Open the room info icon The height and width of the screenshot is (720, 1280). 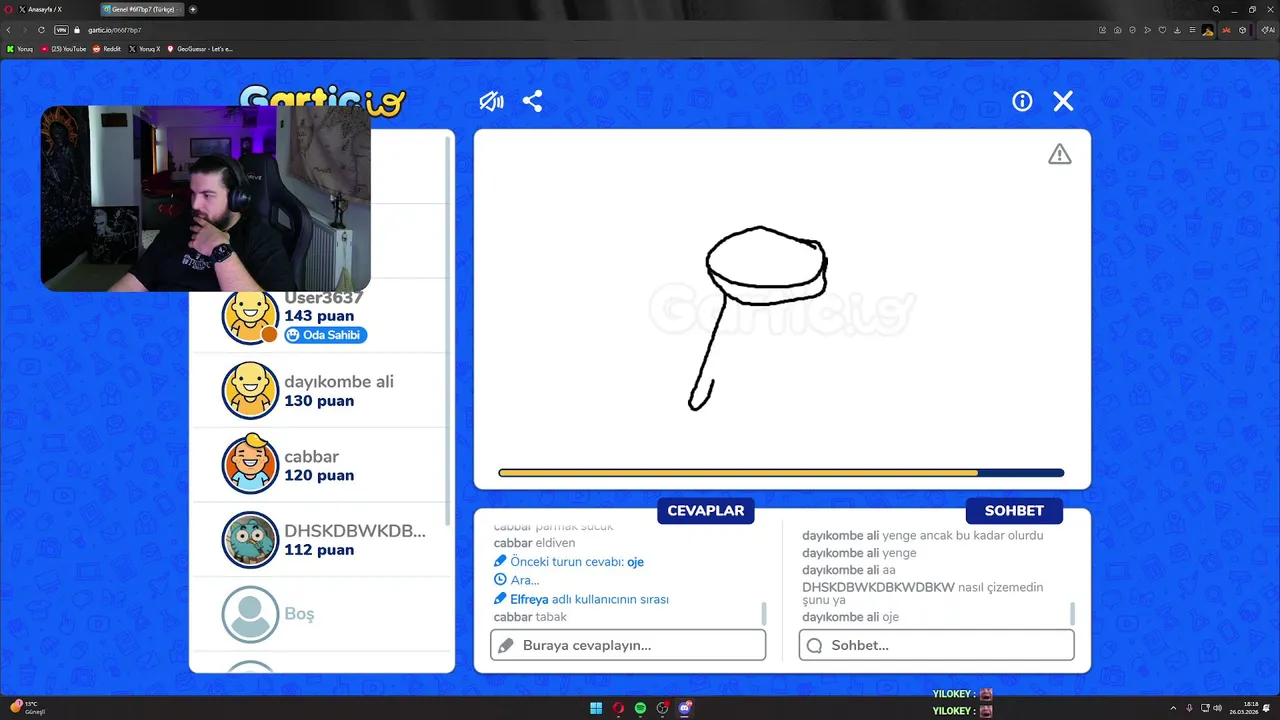(x=1022, y=101)
